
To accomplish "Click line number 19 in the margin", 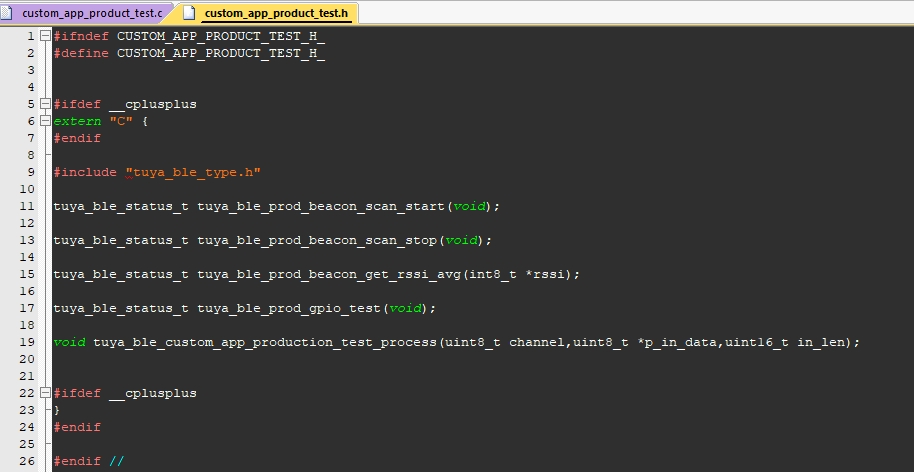I will pyautogui.click(x=27, y=342).
